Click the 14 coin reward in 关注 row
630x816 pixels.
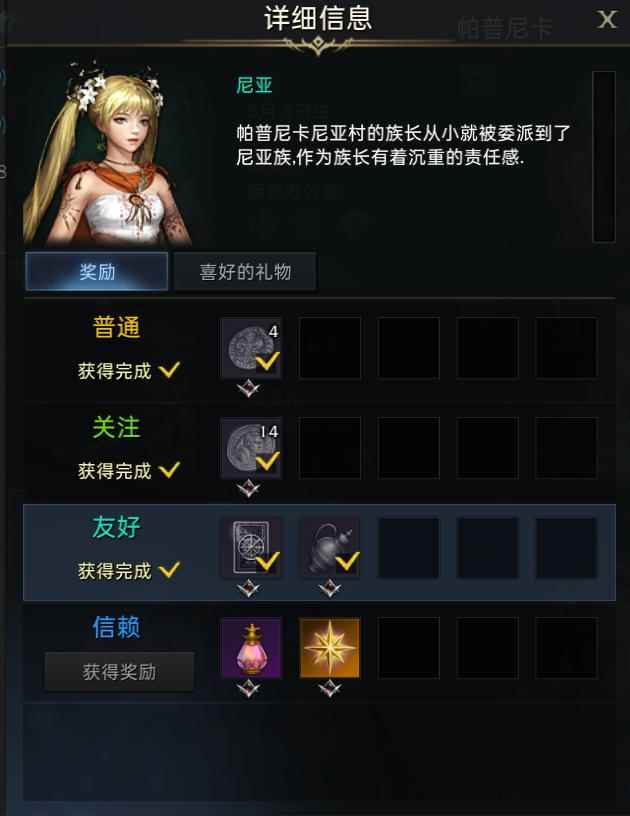coord(251,448)
